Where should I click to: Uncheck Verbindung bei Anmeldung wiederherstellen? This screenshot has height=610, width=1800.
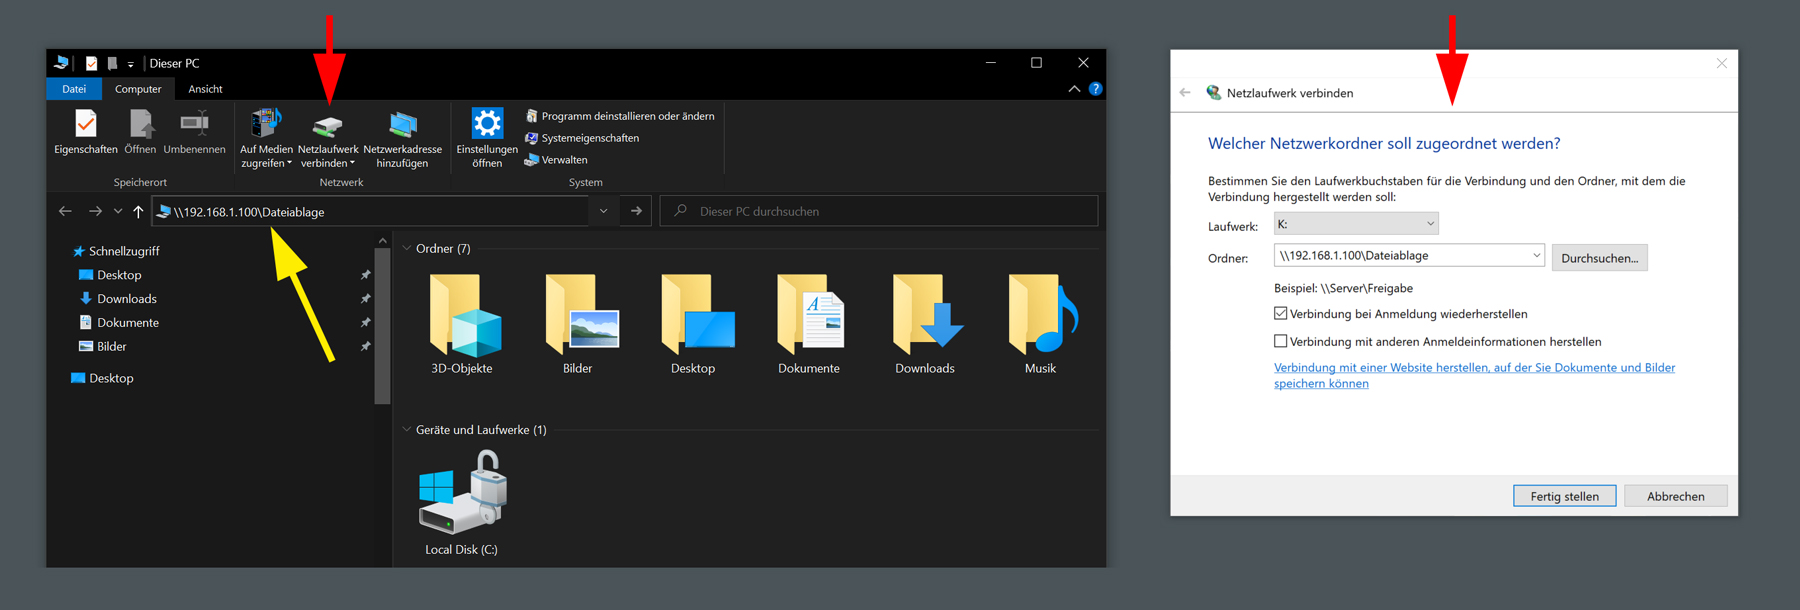pos(1281,314)
